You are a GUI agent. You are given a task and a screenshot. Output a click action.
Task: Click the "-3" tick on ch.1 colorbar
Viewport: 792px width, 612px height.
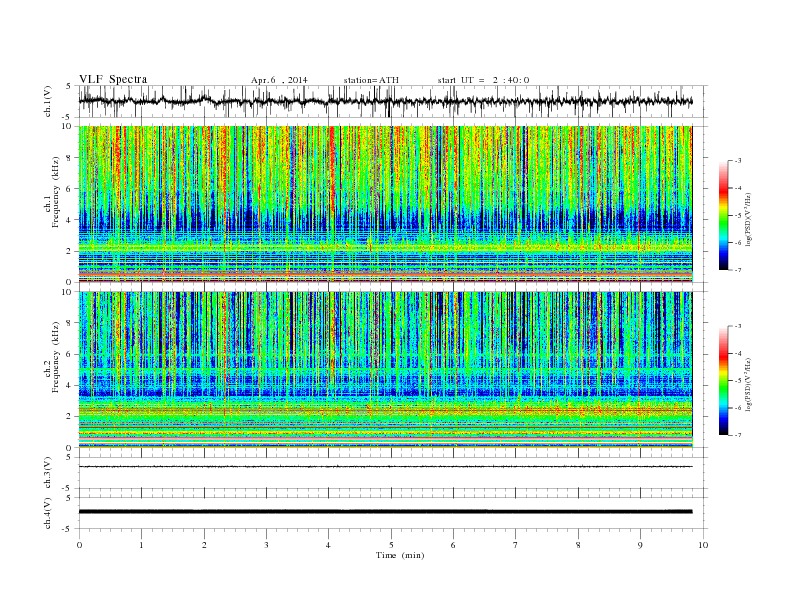click(x=738, y=161)
